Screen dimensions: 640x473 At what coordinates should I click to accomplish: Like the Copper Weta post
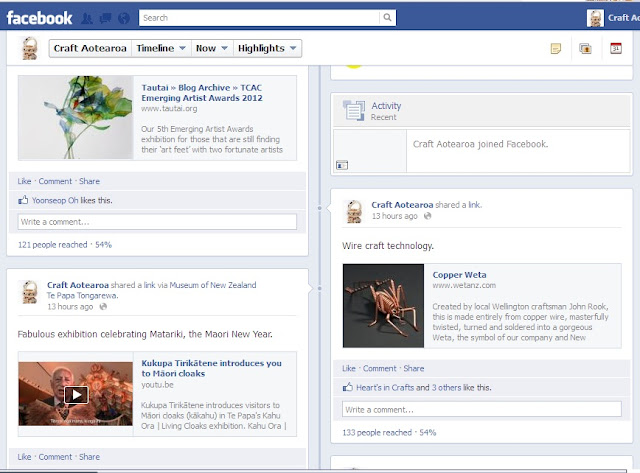point(349,369)
